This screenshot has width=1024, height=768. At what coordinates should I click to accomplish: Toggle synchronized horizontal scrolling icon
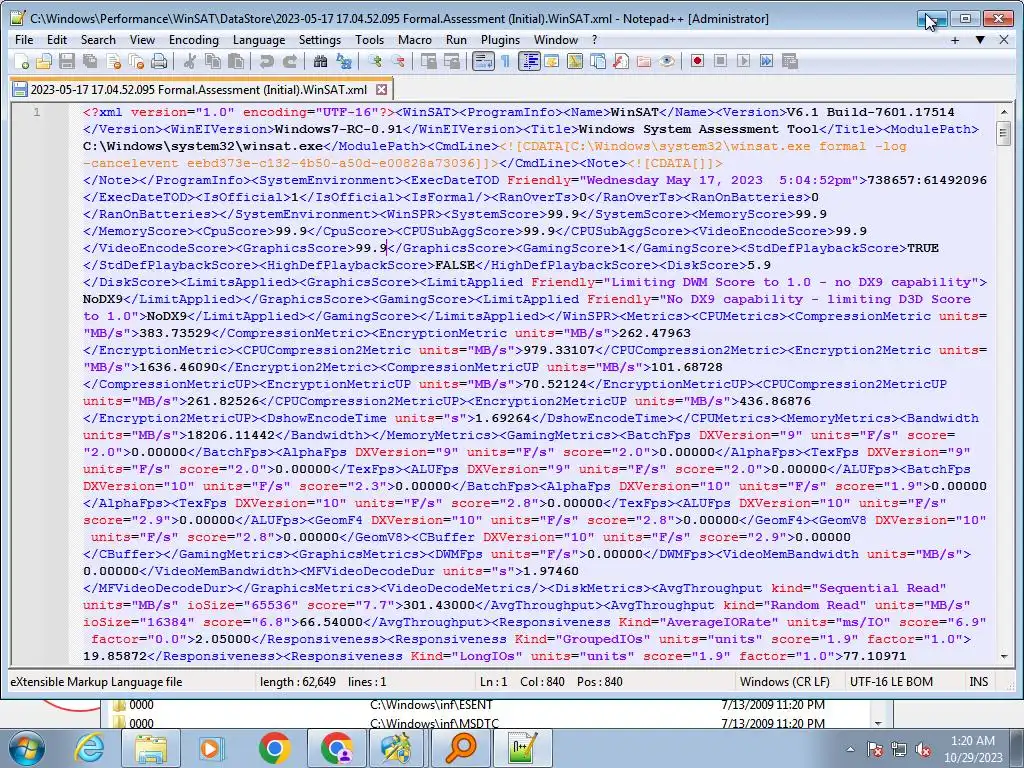pyautogui.click(x=451, y=61)
